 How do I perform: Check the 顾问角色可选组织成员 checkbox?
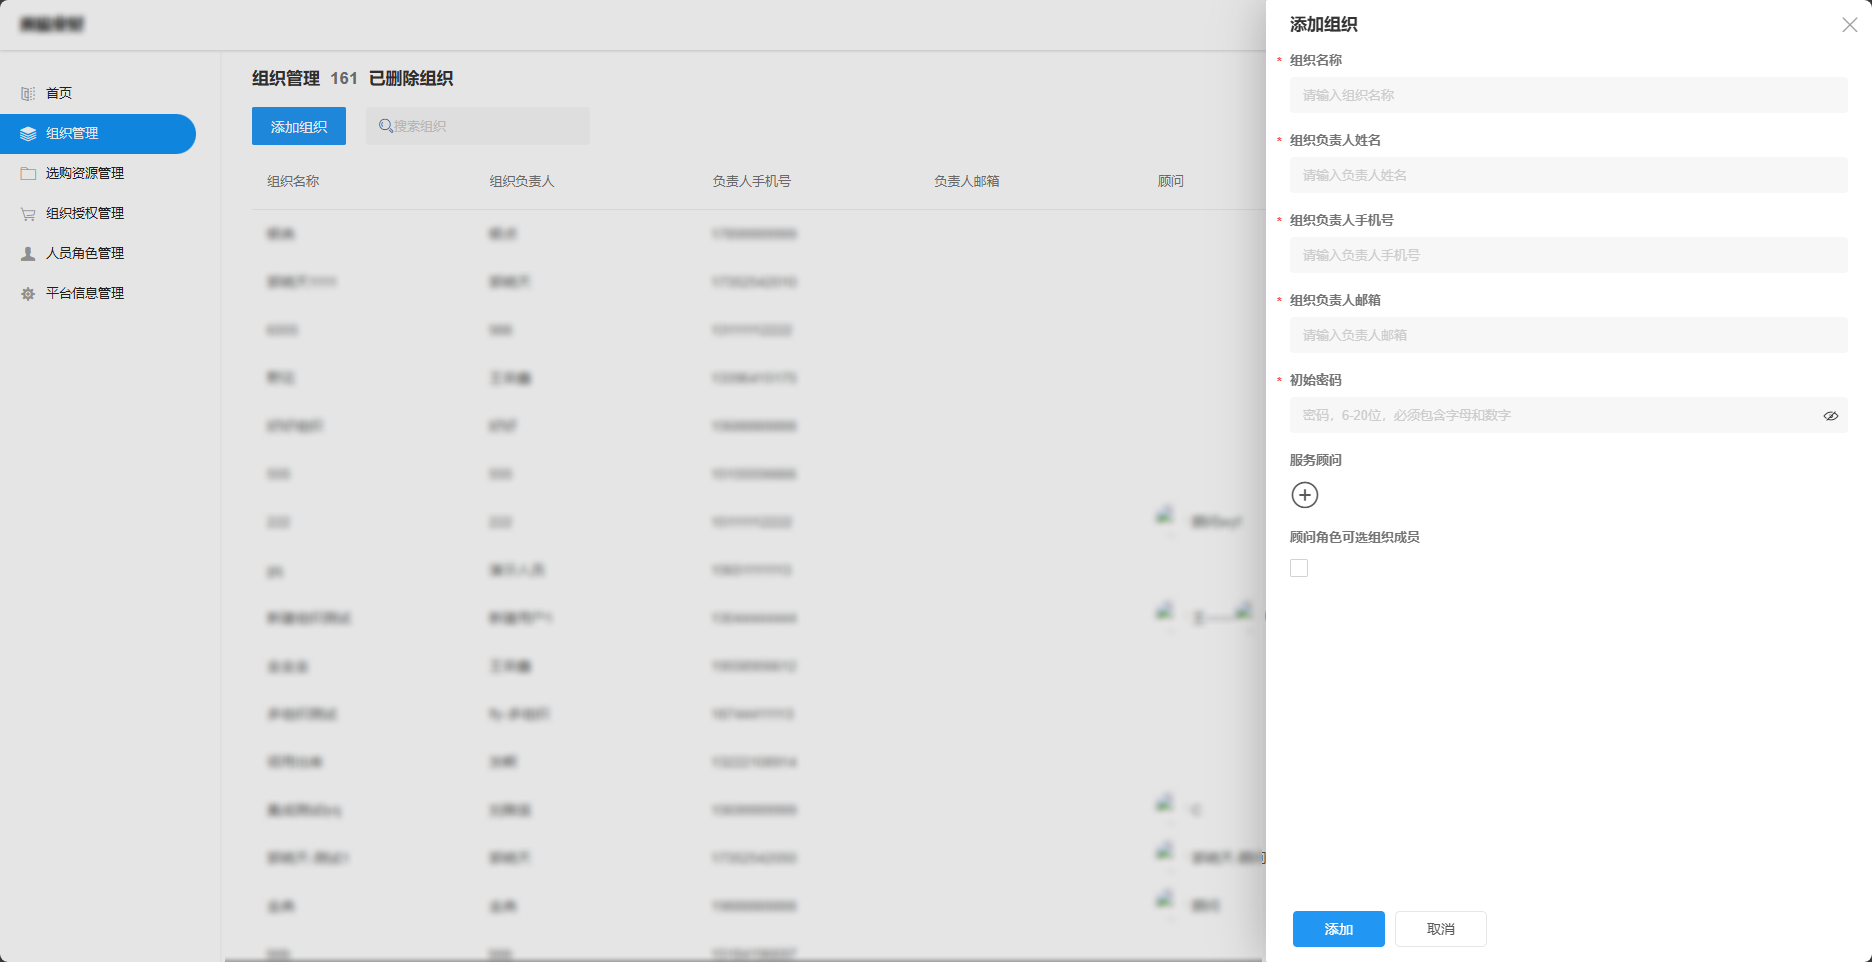[1299, 568]
